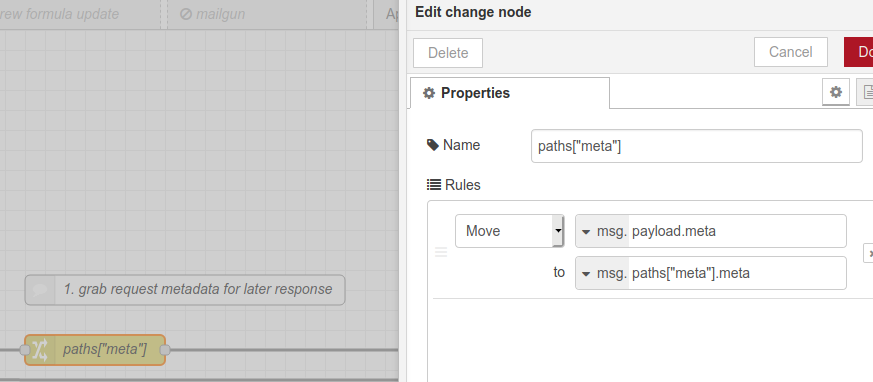
Task: Open the node description document icon
Action: [866, 92]
